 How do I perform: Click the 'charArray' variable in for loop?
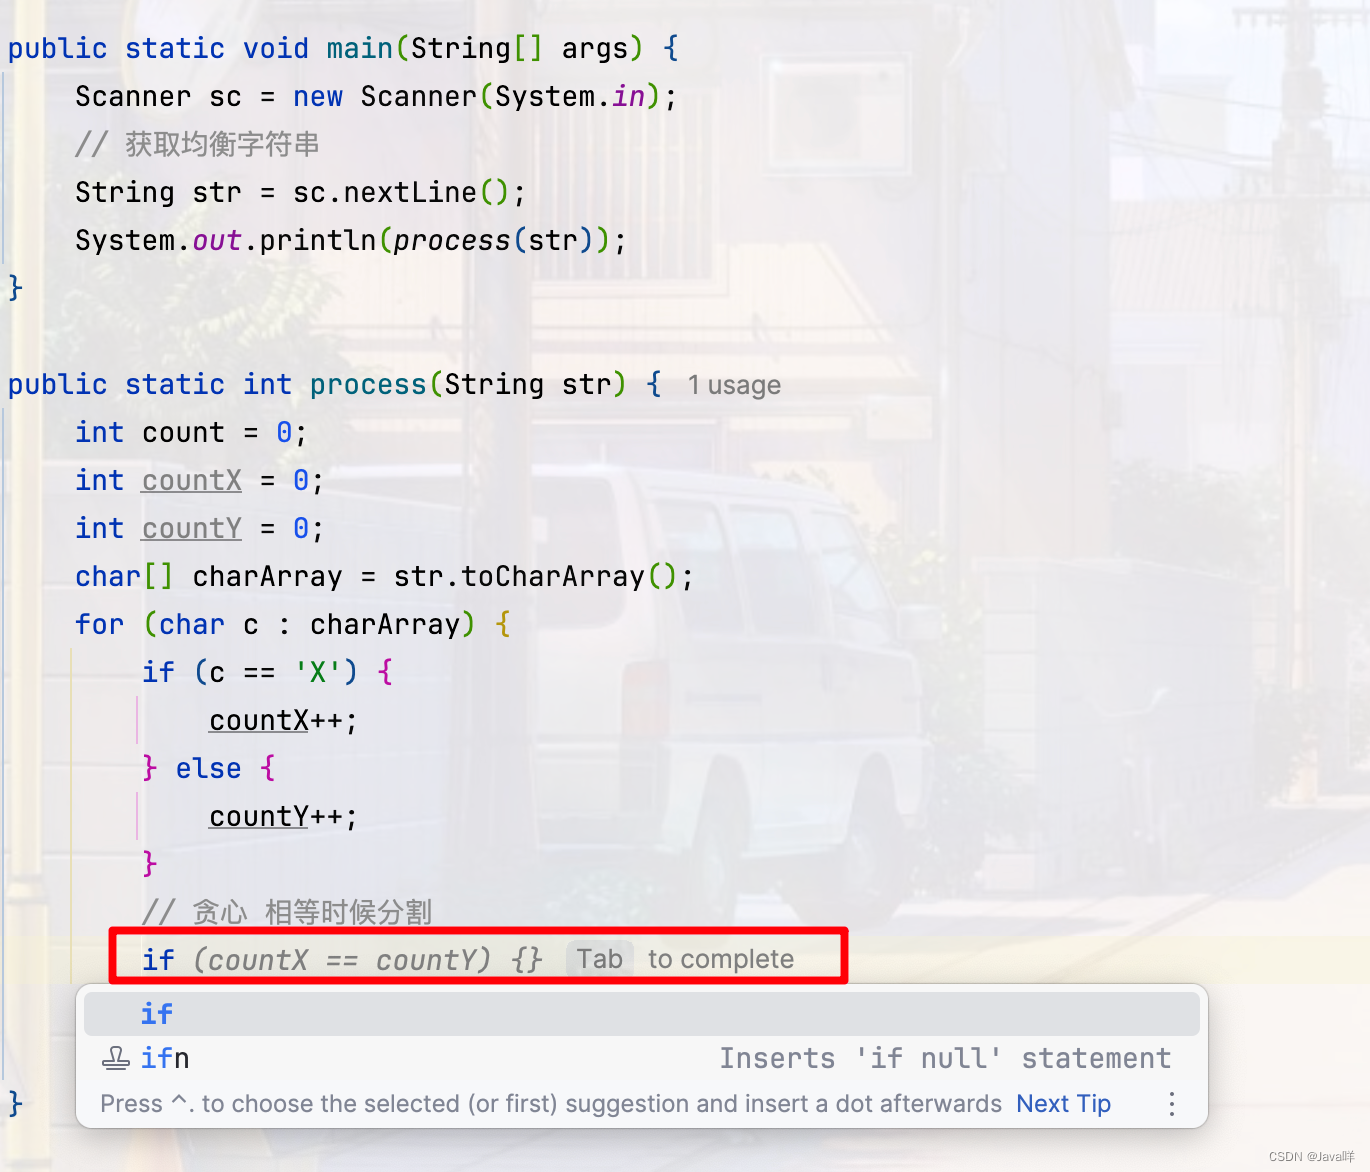(385, 624)
